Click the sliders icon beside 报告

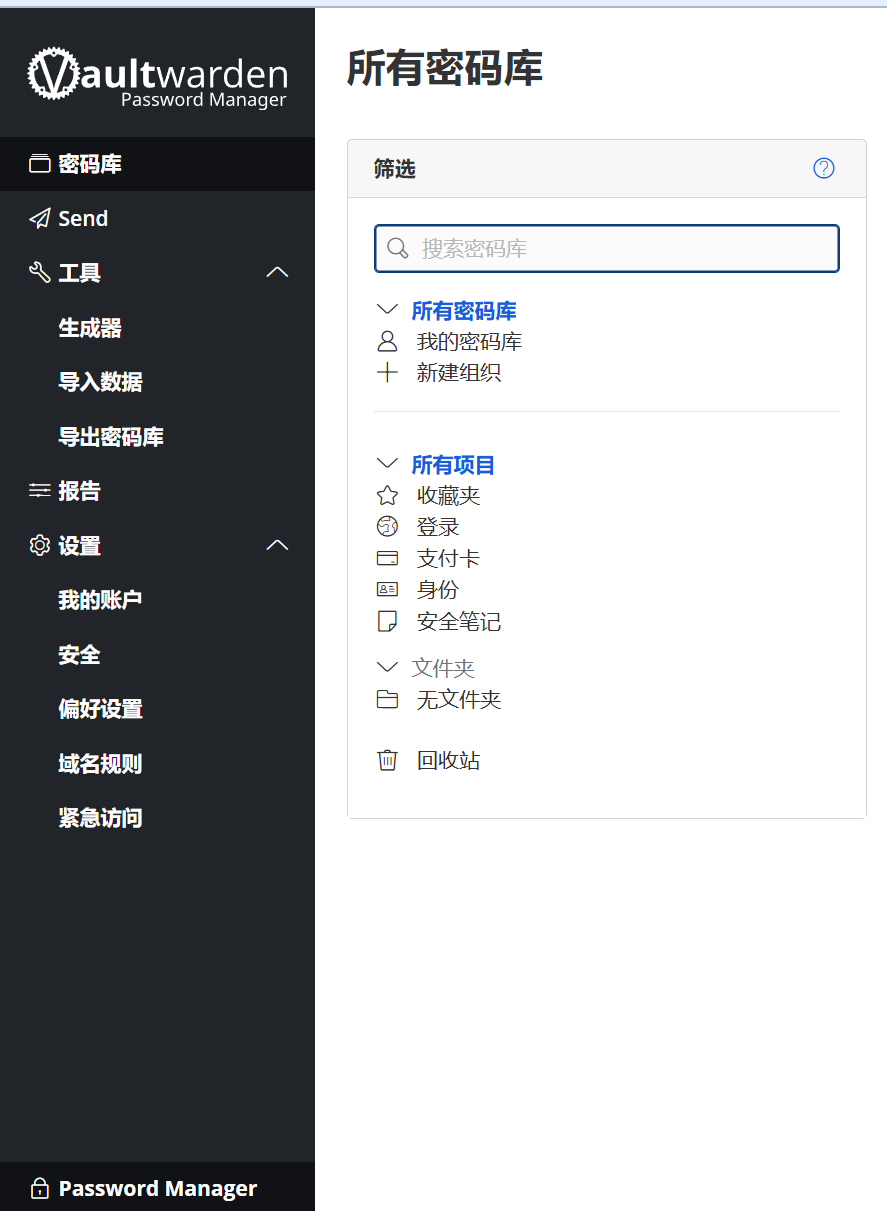(x=39, y=491)
